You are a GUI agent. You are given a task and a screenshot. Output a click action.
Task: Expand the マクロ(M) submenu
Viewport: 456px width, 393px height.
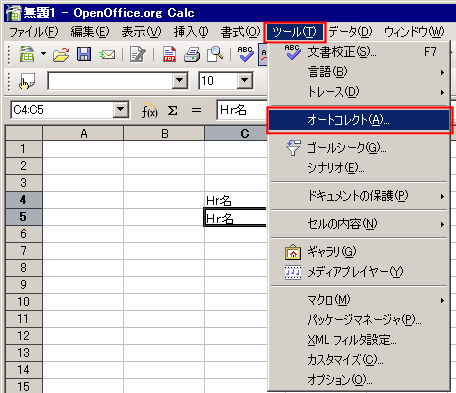359,300
